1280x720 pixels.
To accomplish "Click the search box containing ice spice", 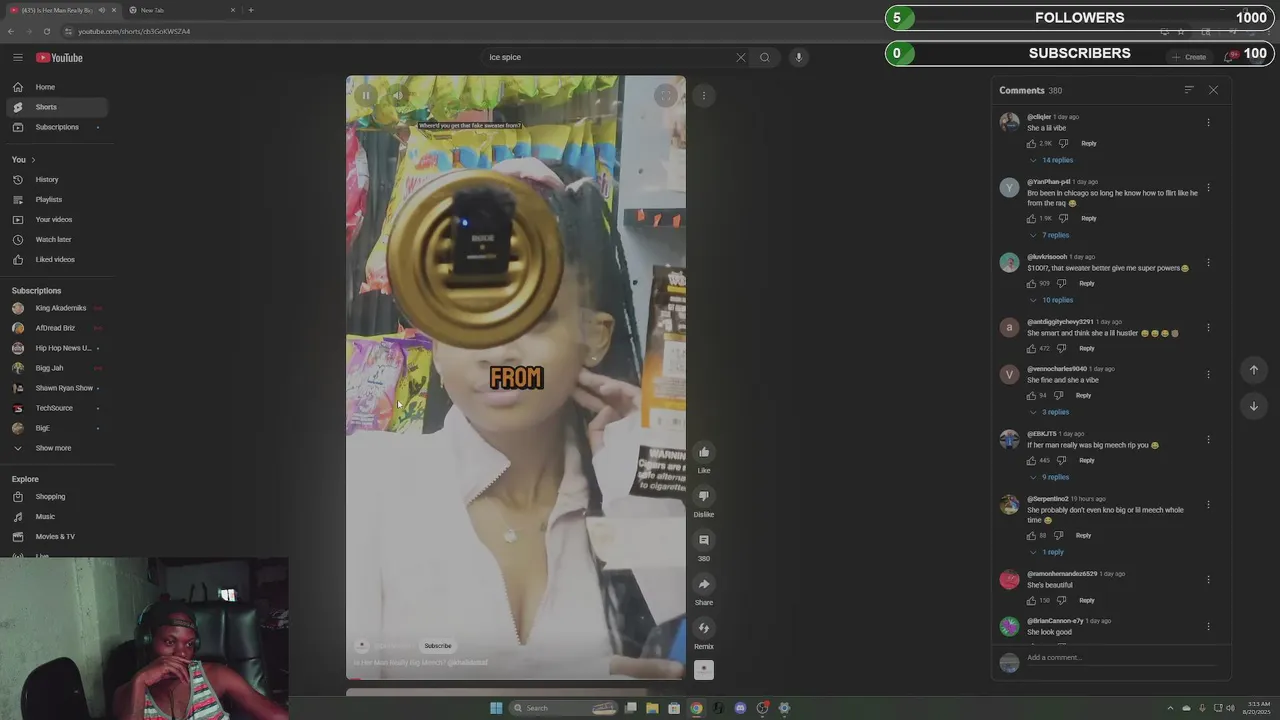I will tap(608, 57).
